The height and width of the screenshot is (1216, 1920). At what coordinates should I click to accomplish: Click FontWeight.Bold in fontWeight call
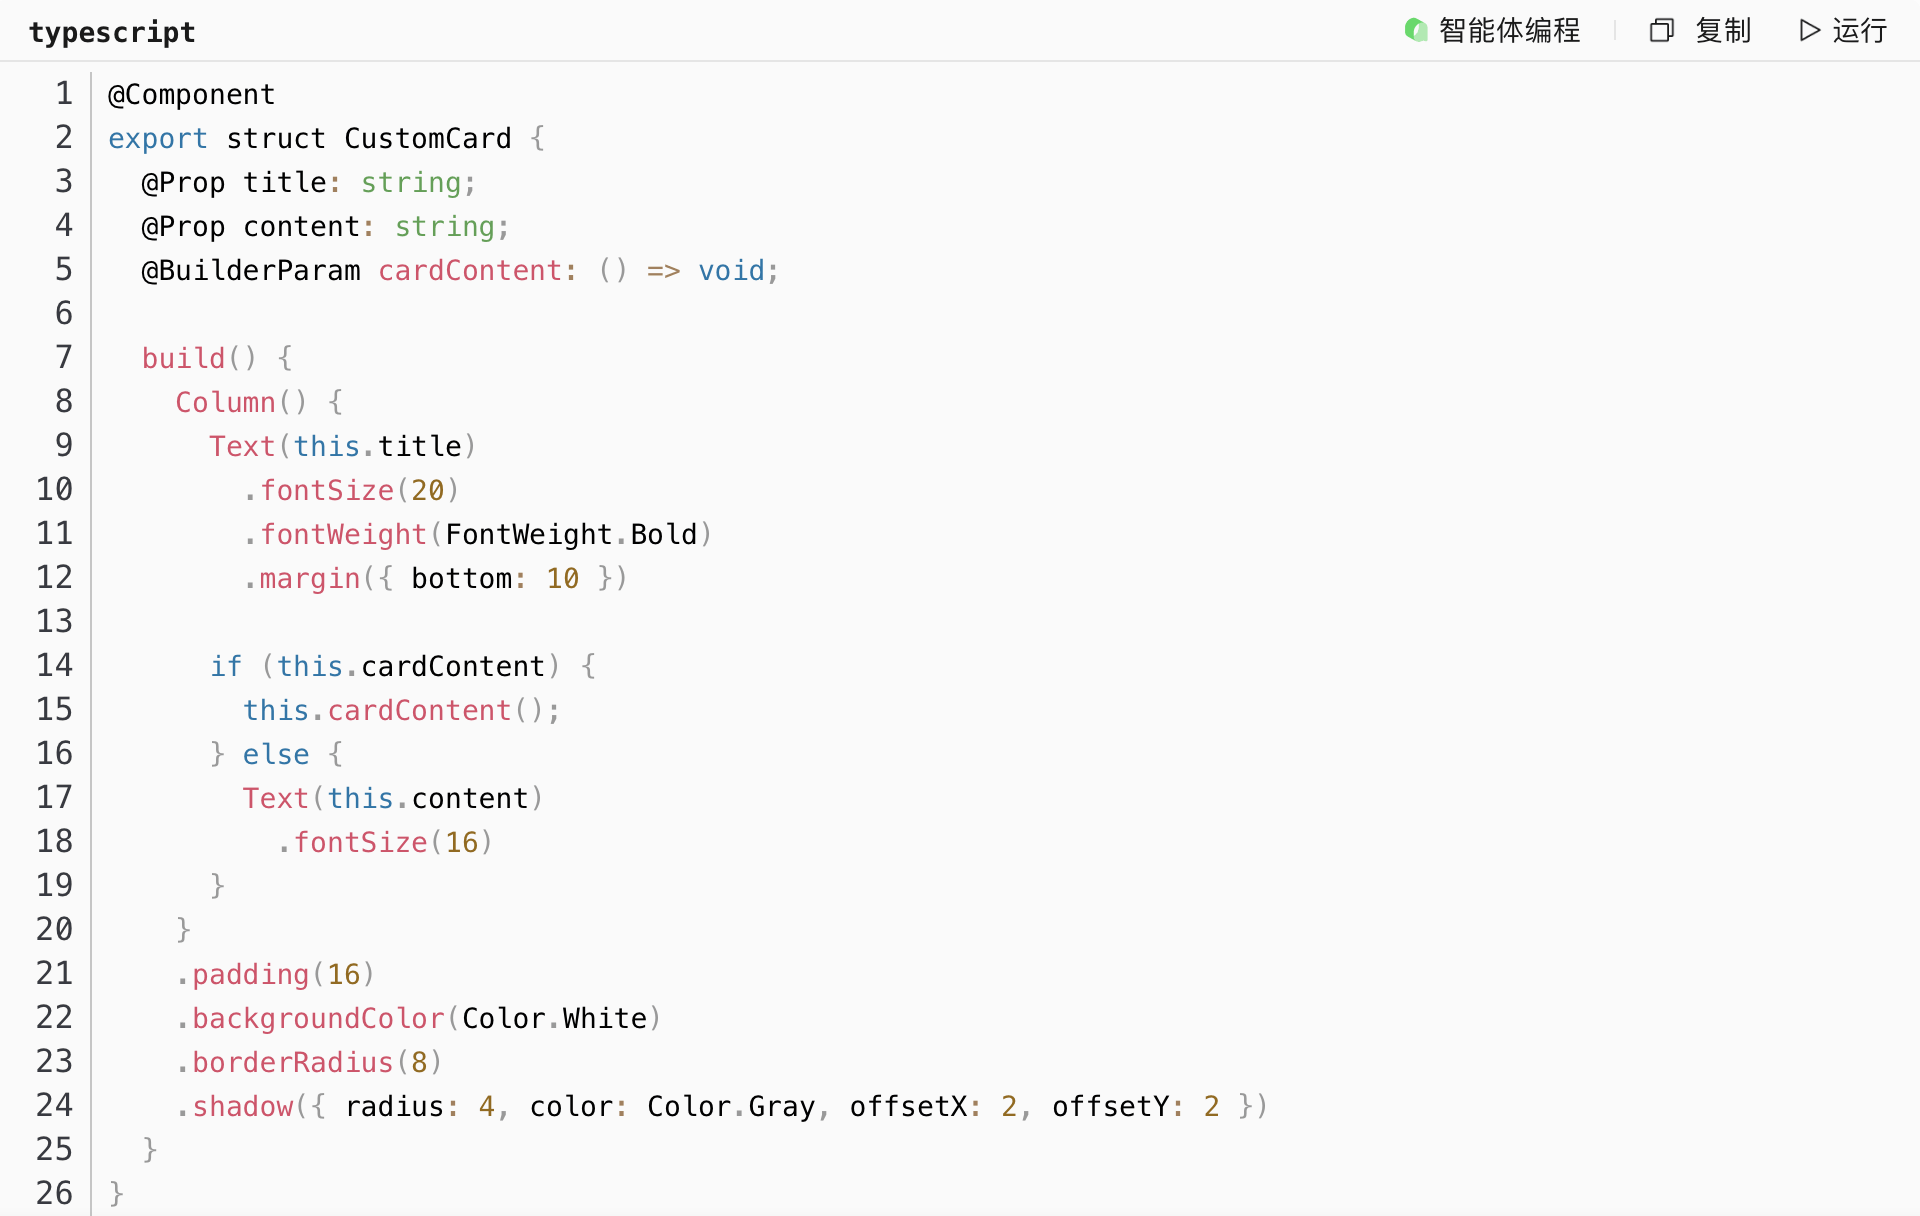click(570, 534)
